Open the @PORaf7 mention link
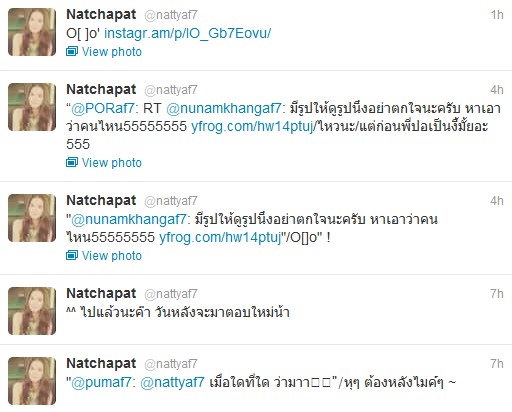 click(x=103, y=108)
